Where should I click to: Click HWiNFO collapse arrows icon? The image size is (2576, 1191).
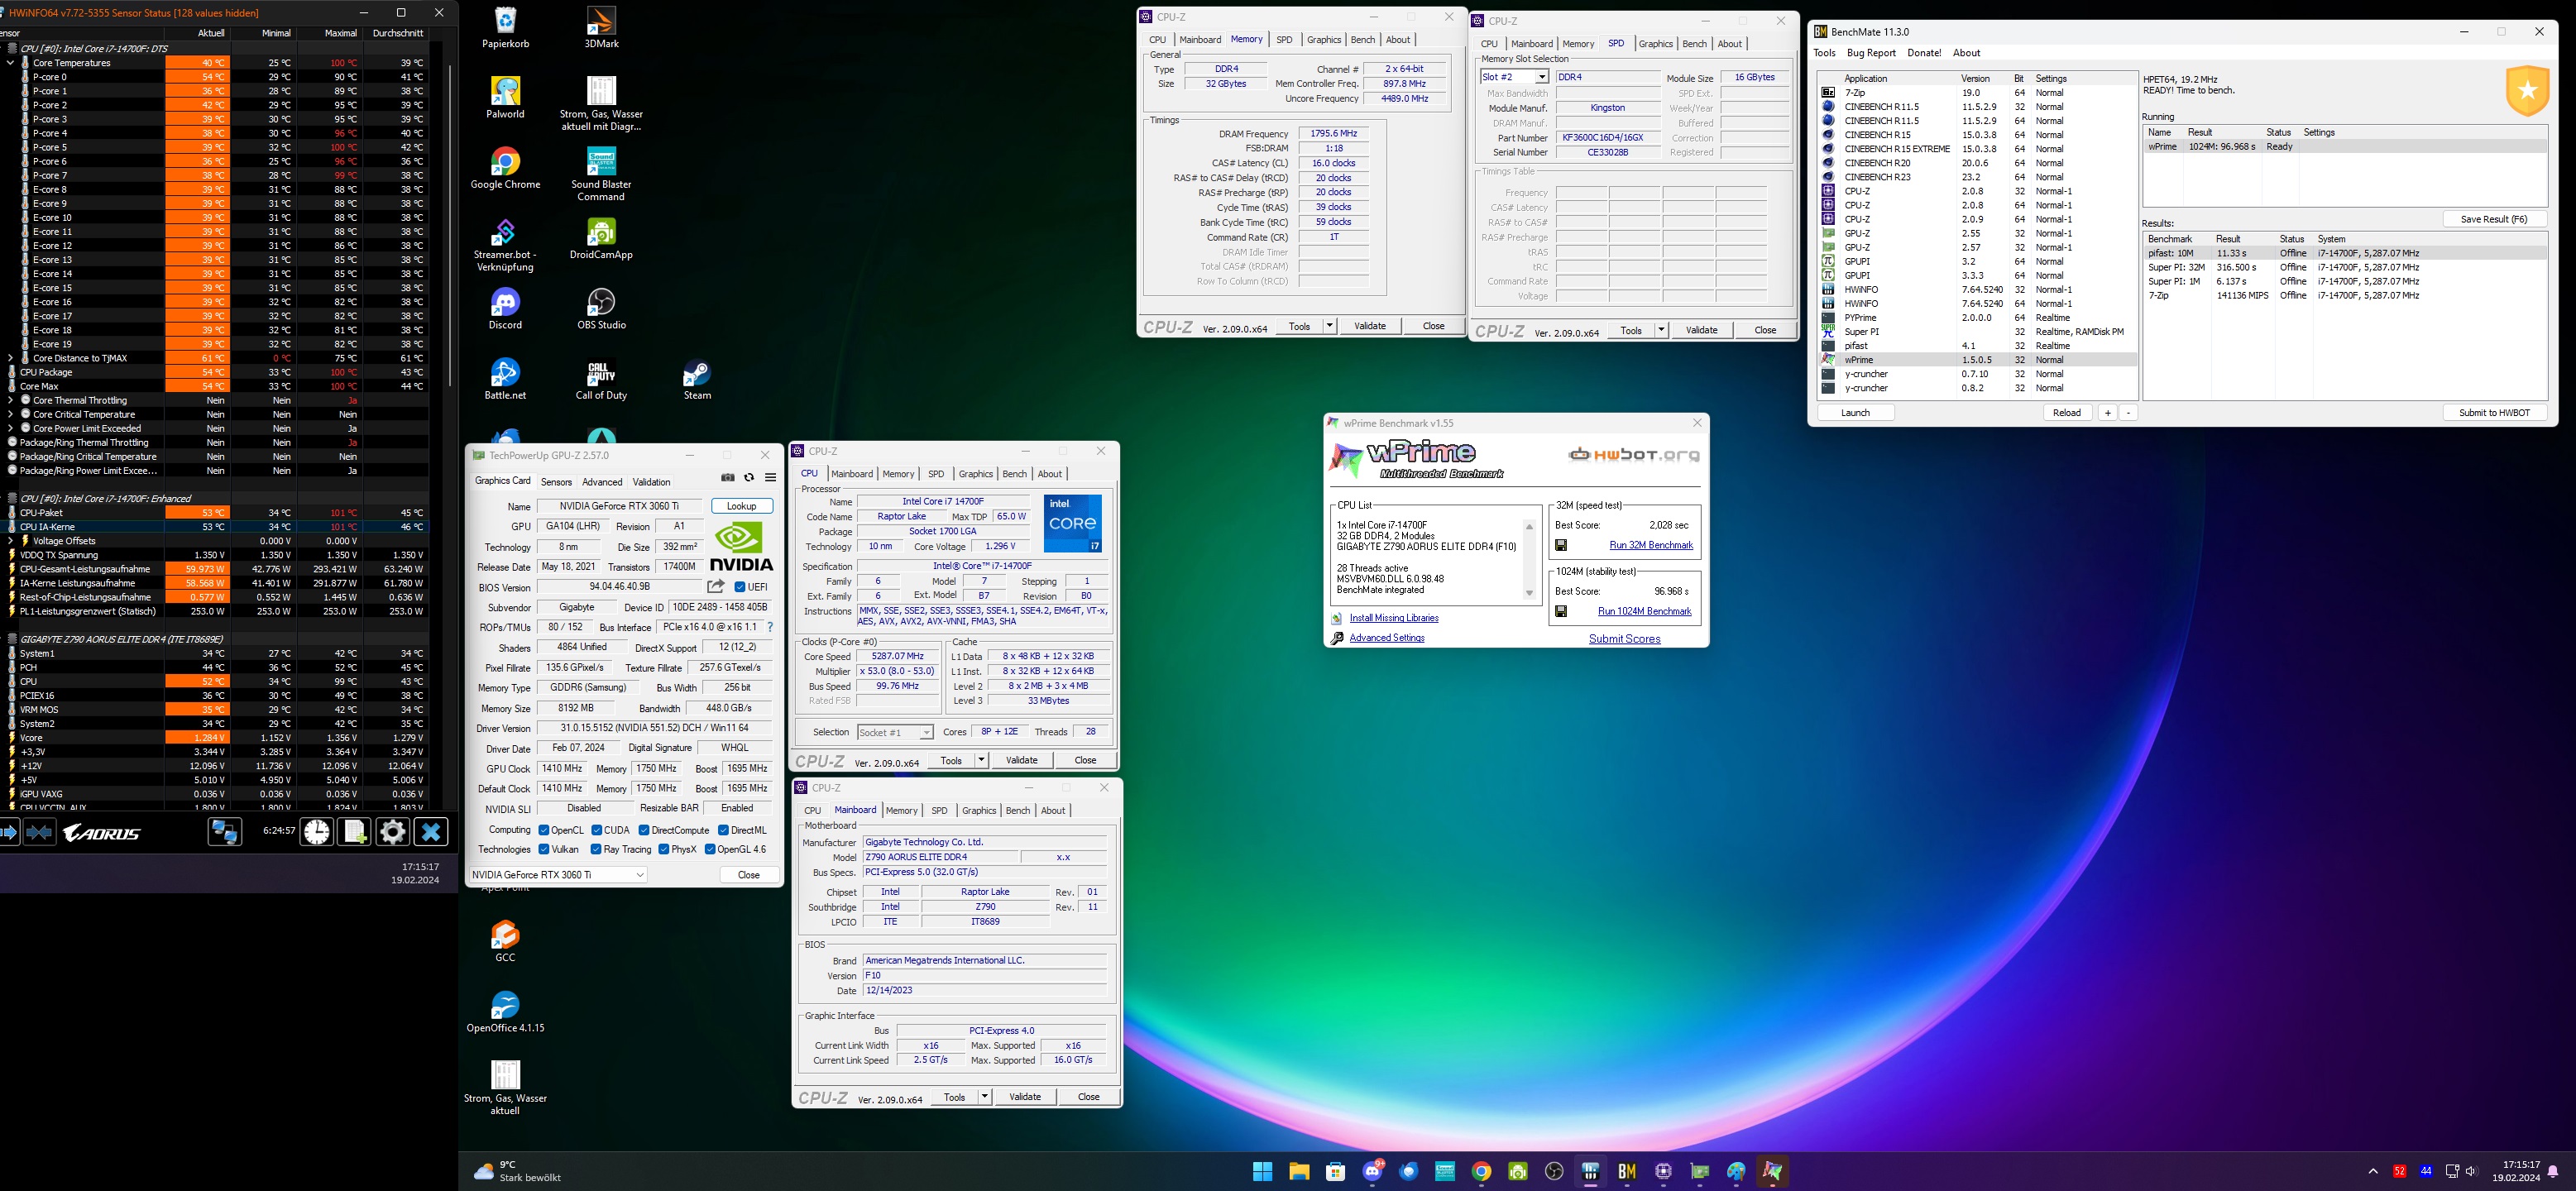pyautogui.click(x=40, y=832)
